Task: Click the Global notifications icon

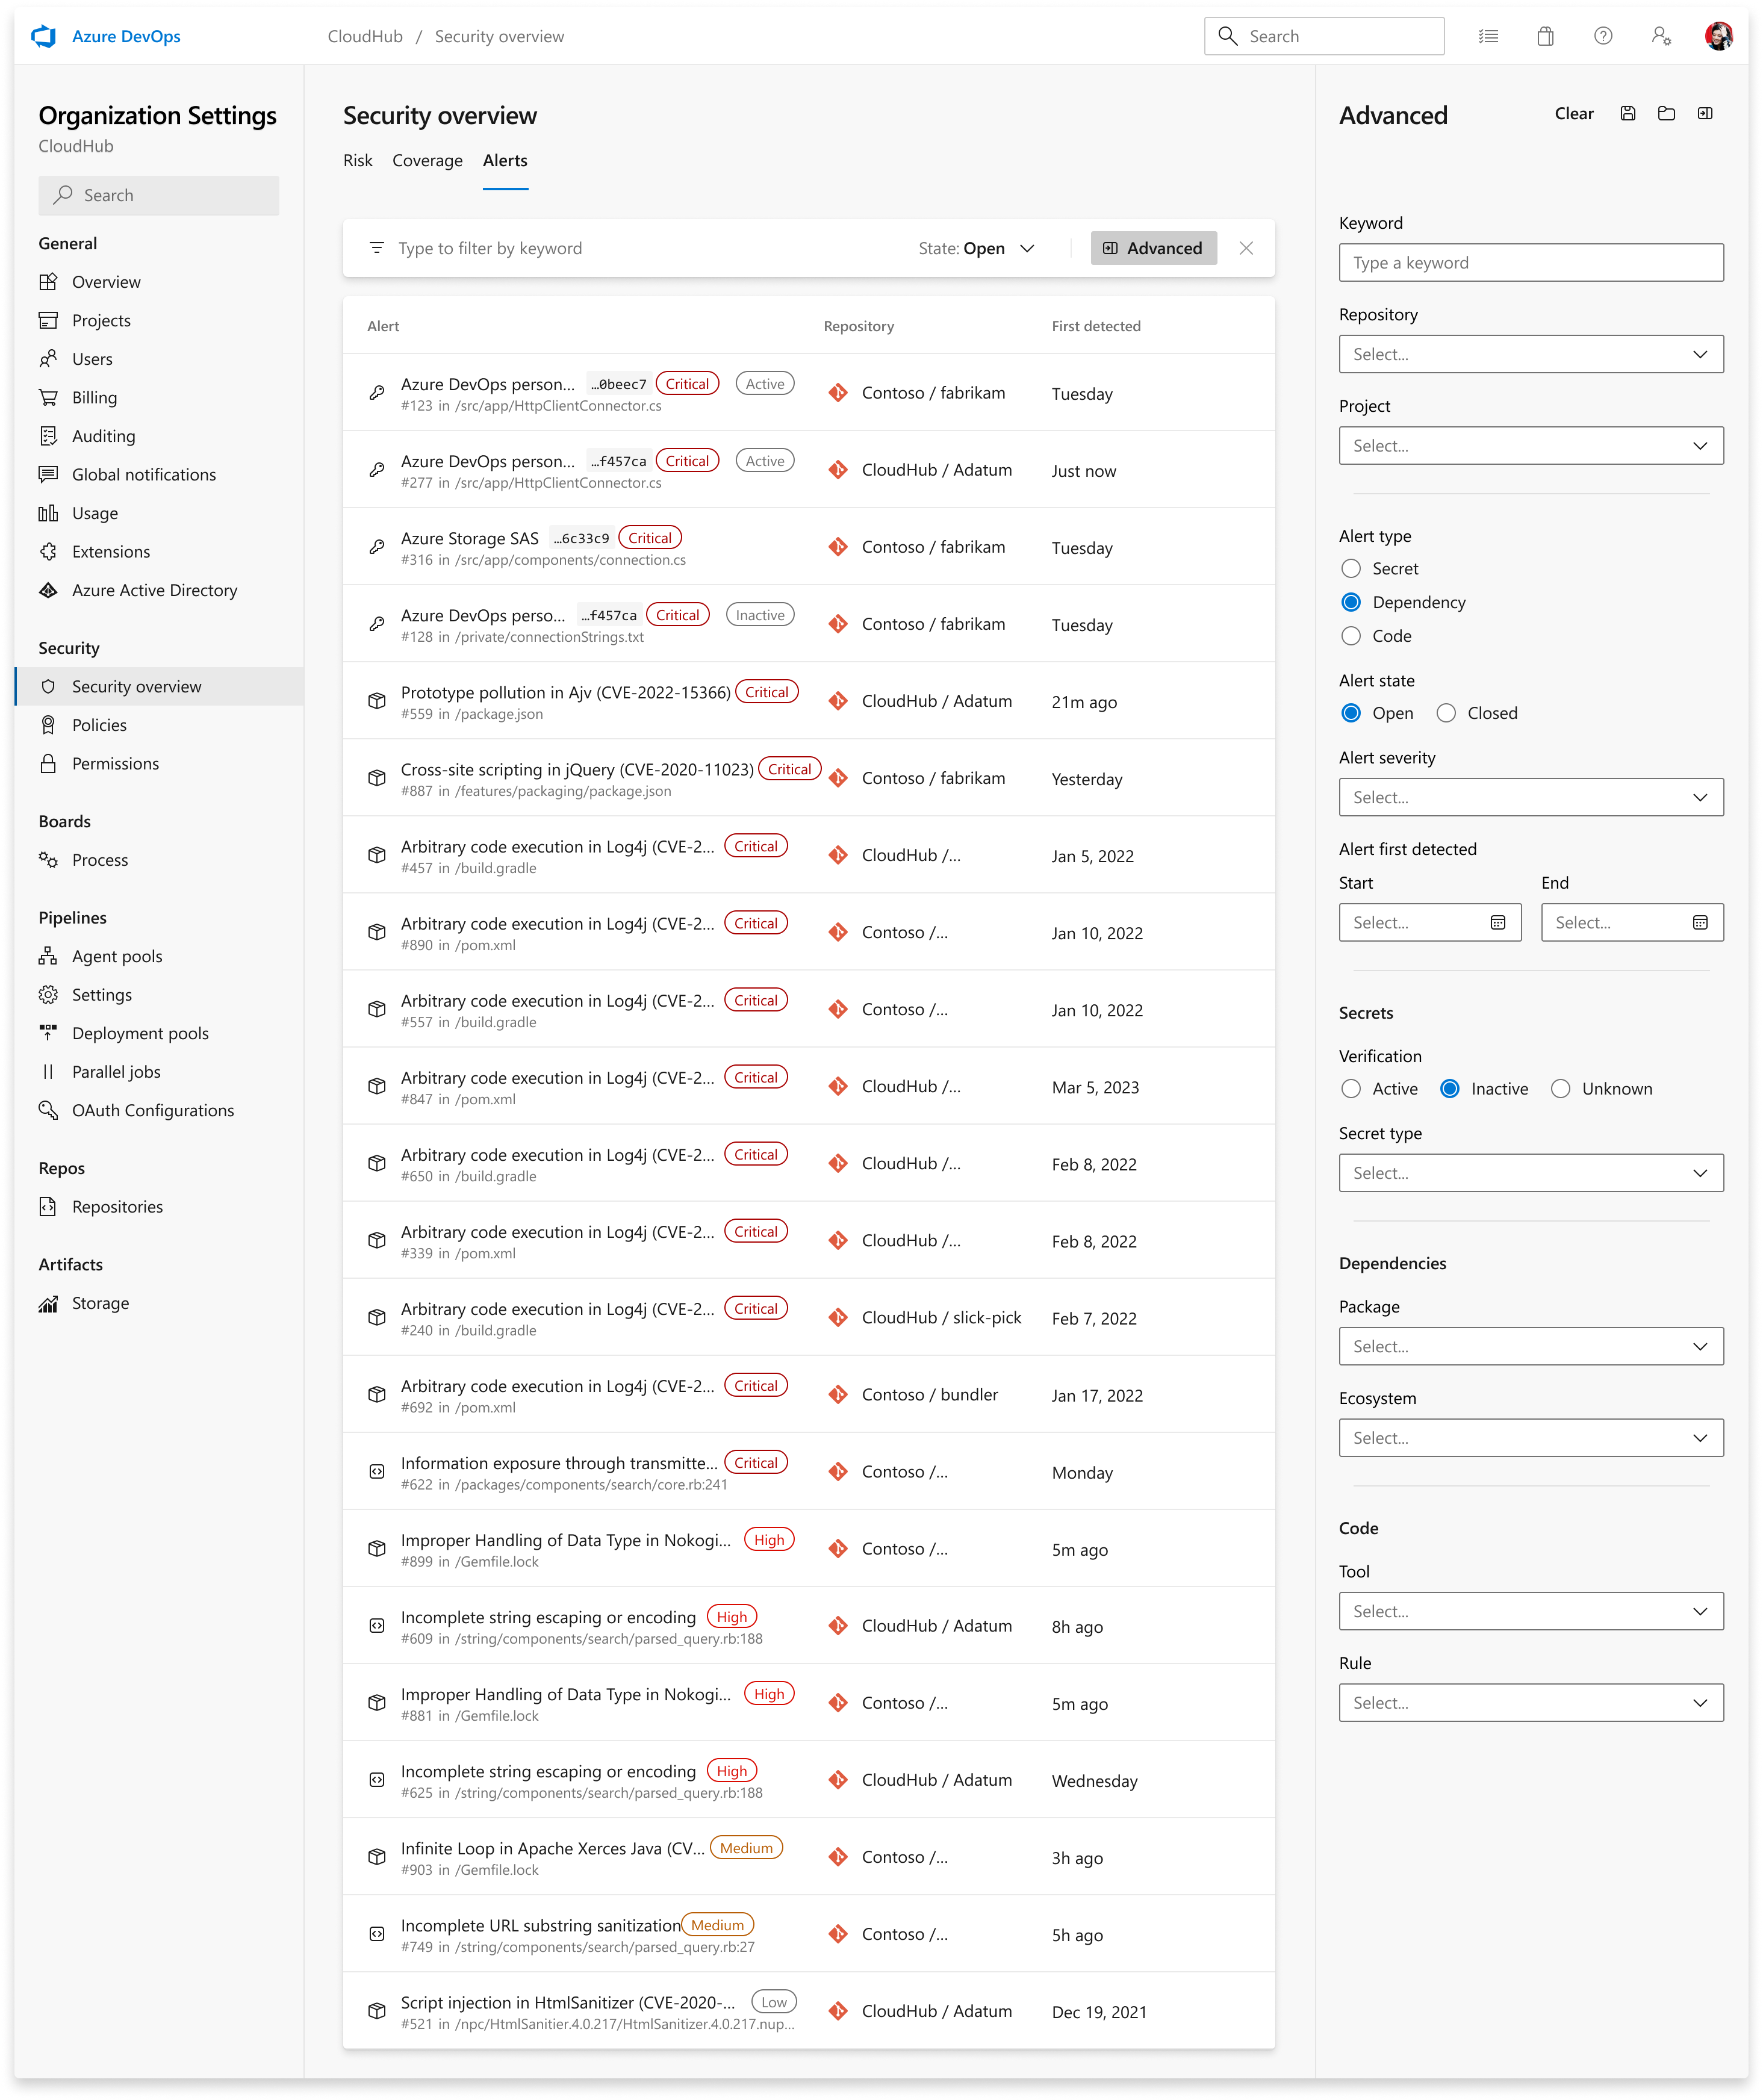Action: click(x=48, y=475)
